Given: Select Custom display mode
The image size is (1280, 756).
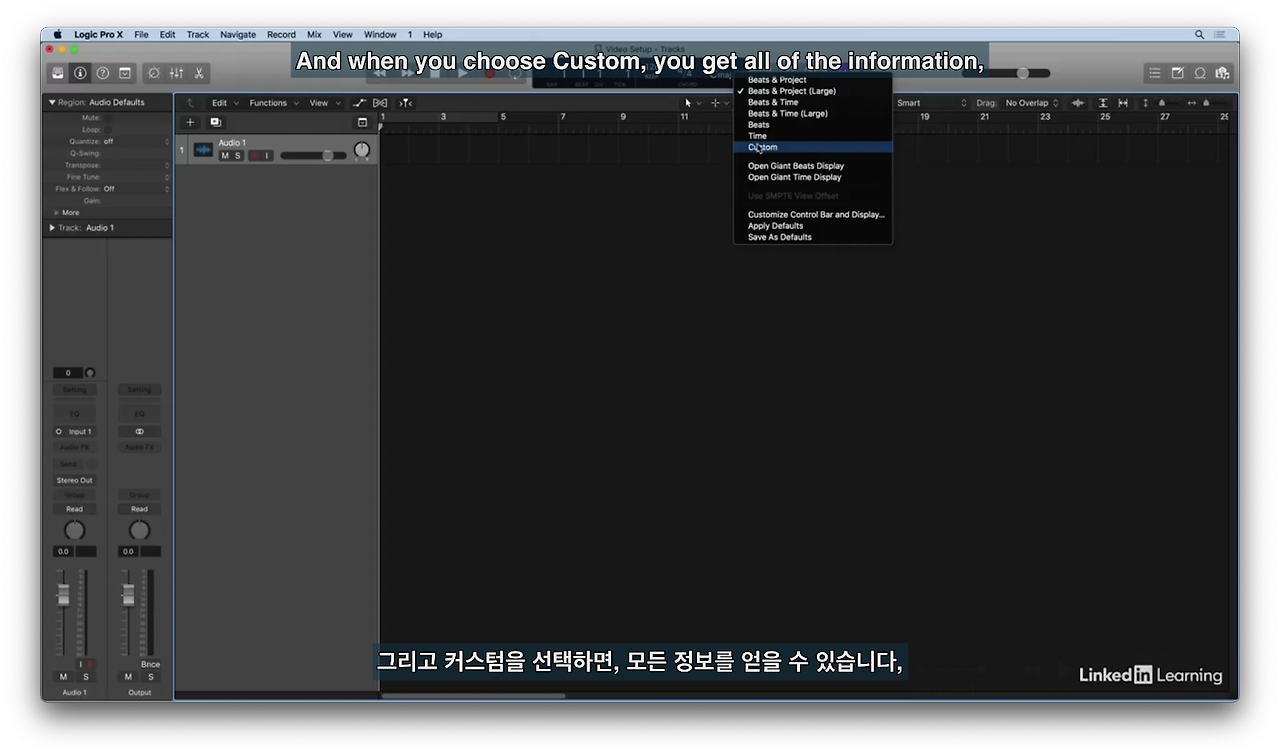Looking at the screenshot, I should 813,147.
